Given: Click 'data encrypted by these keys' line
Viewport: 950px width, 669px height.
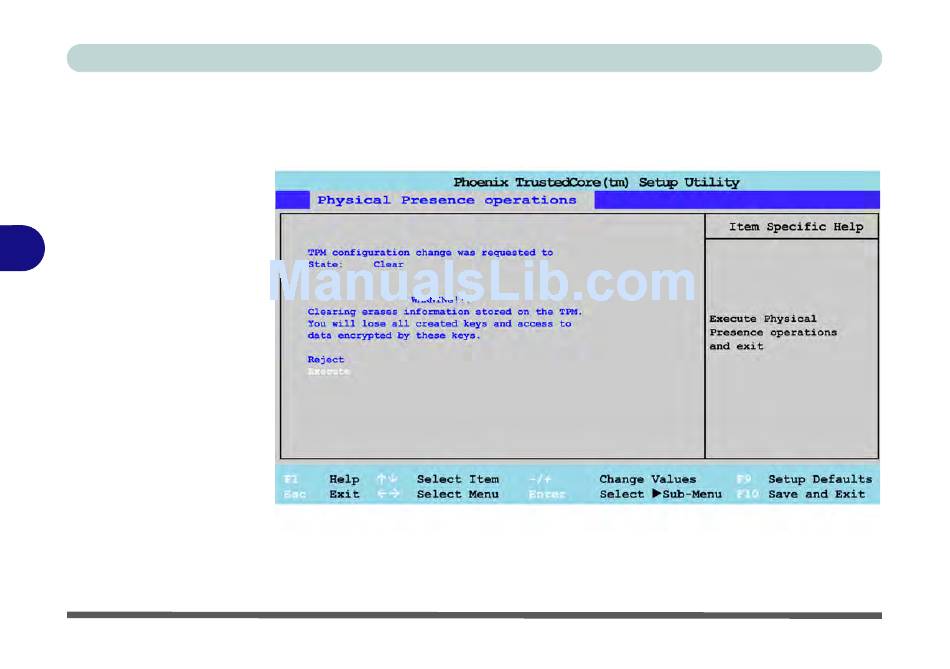Looking at the screenshot, I should (393, 336).
